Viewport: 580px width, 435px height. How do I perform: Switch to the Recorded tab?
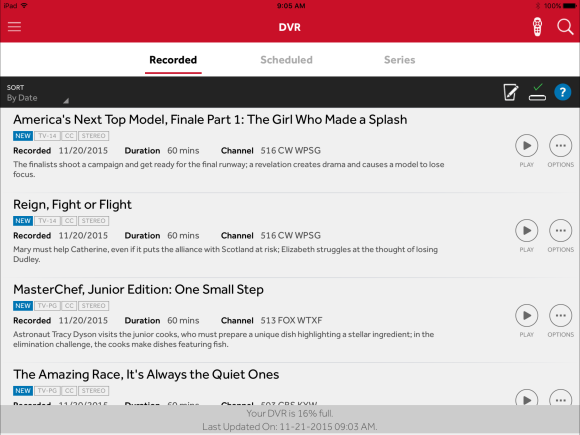tap(173, 60)
